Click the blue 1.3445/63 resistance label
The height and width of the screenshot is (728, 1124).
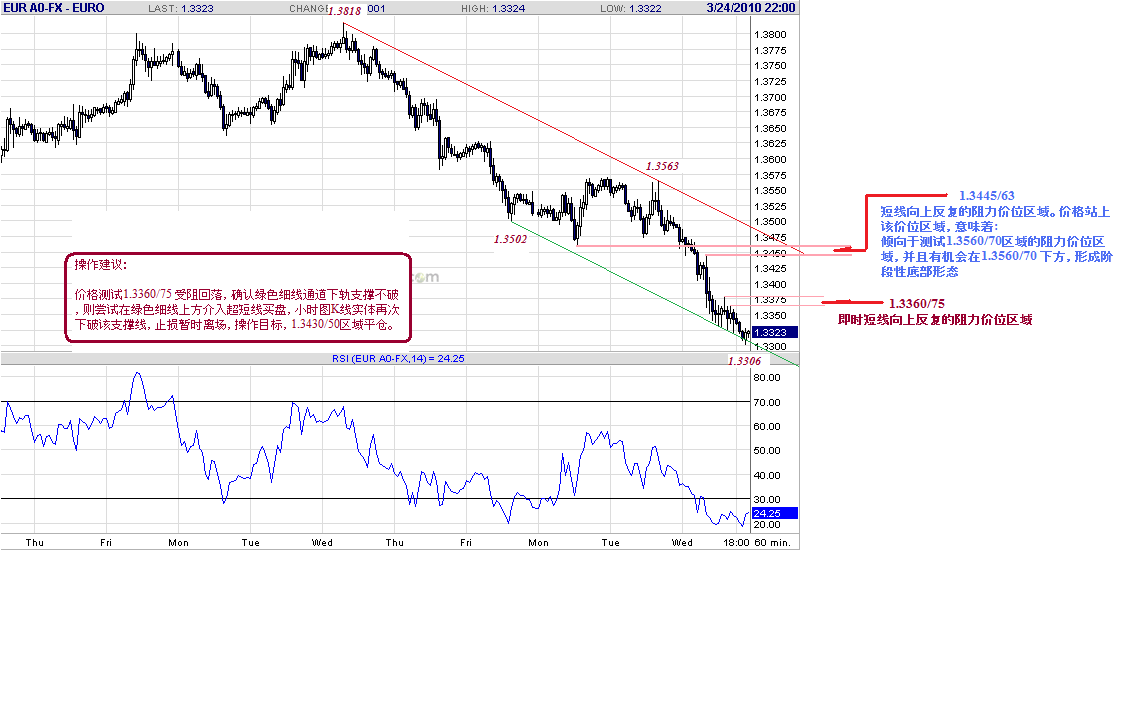pyautogui.click(x=986, y=196)
